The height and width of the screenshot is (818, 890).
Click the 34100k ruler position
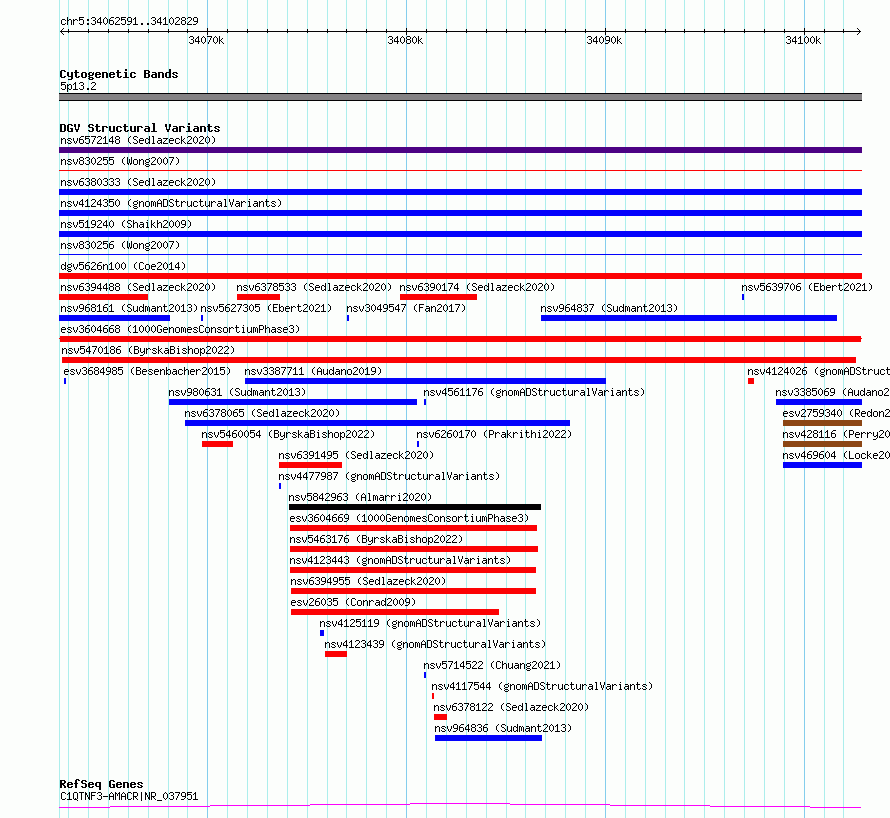(804, 40)
